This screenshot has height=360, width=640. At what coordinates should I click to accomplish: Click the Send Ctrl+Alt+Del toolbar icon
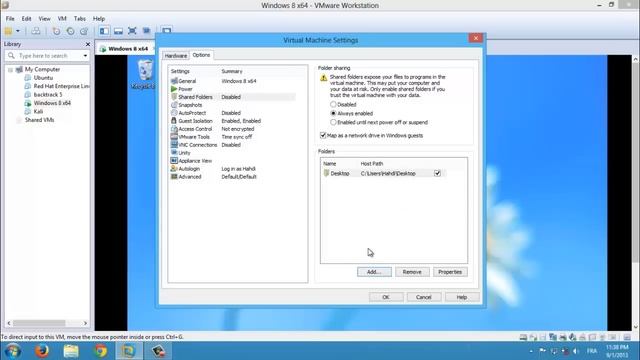(x=36, y=31)
